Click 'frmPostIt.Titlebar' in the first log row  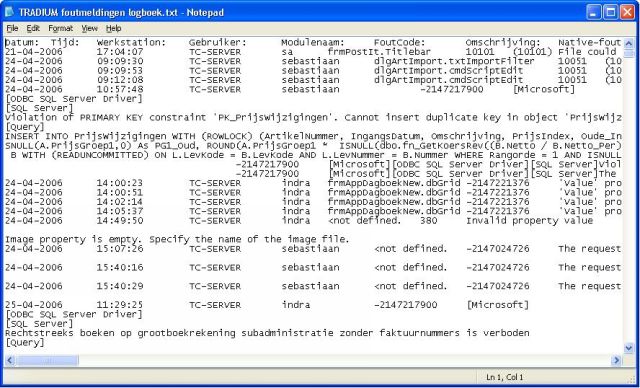point(379,52)
